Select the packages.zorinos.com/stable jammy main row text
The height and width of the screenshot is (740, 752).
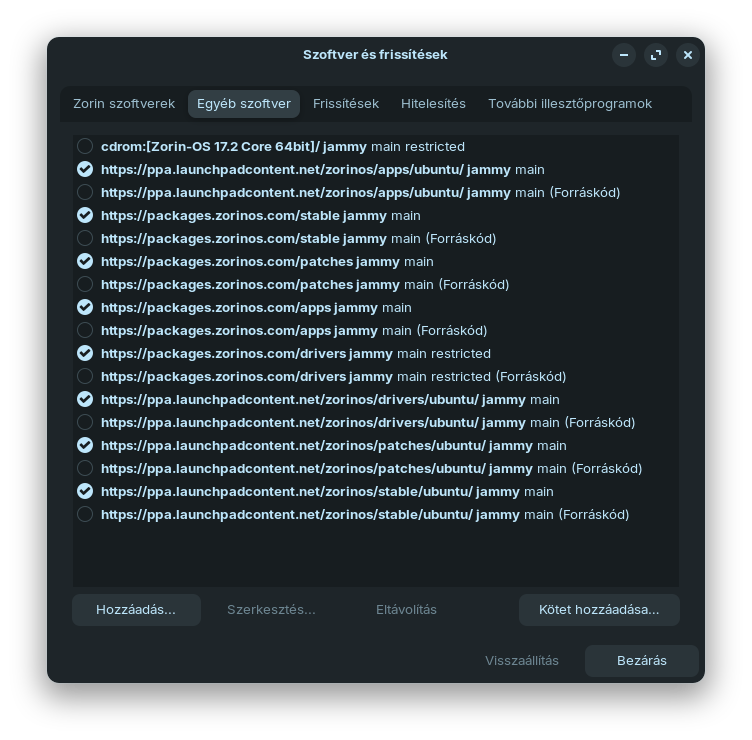(x=261, y=215)
